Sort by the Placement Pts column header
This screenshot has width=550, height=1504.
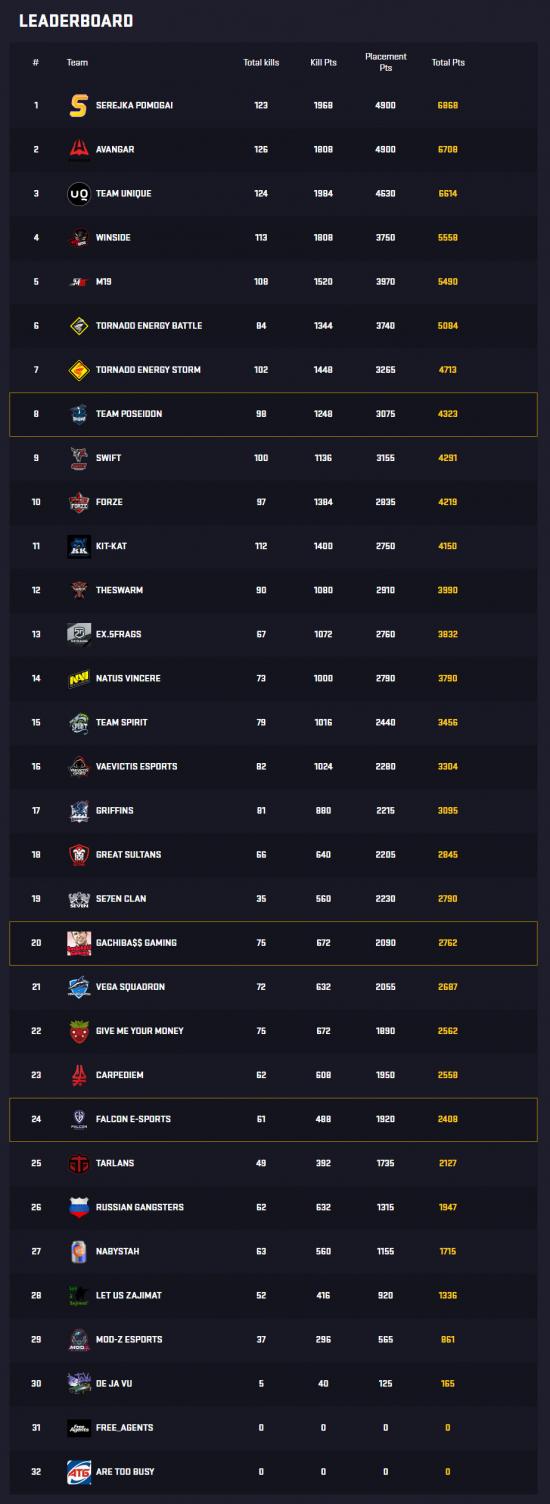pos(386,62)
